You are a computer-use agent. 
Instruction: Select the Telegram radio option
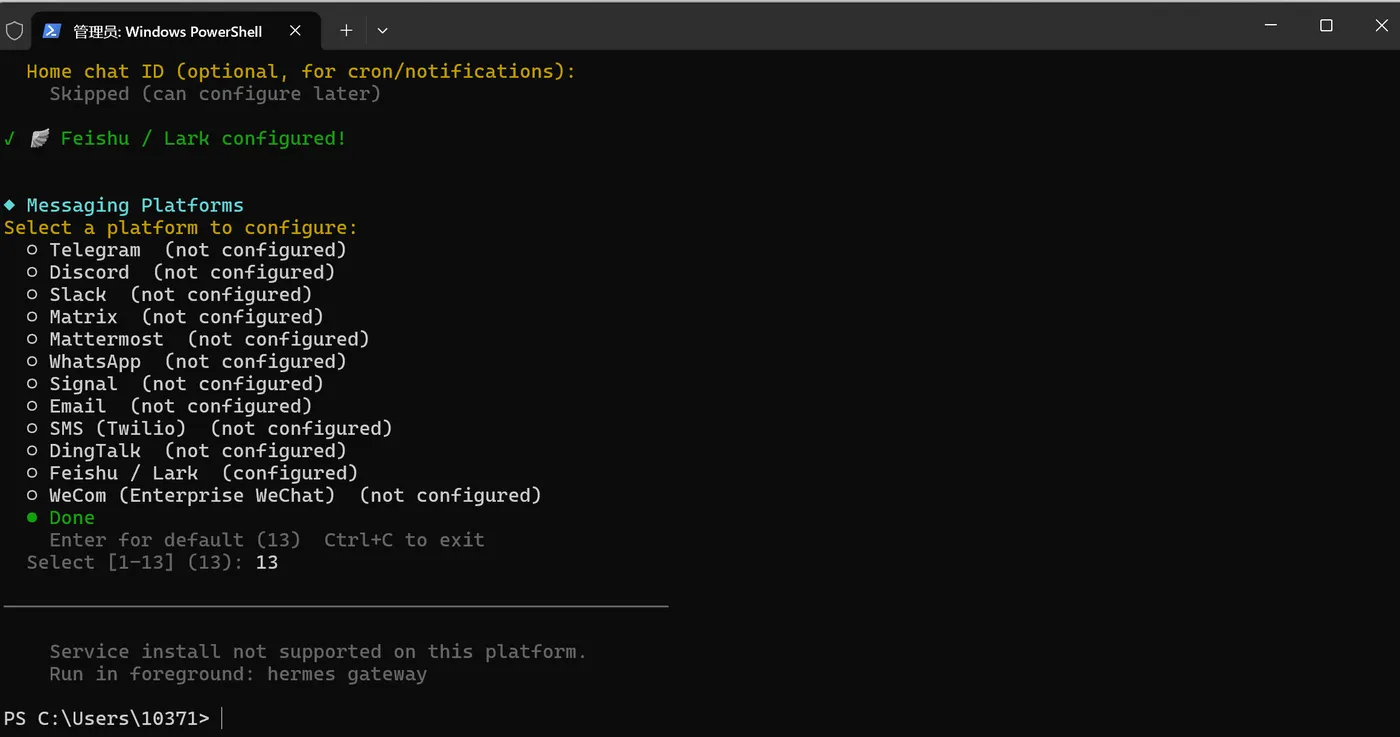click(33, 250)
